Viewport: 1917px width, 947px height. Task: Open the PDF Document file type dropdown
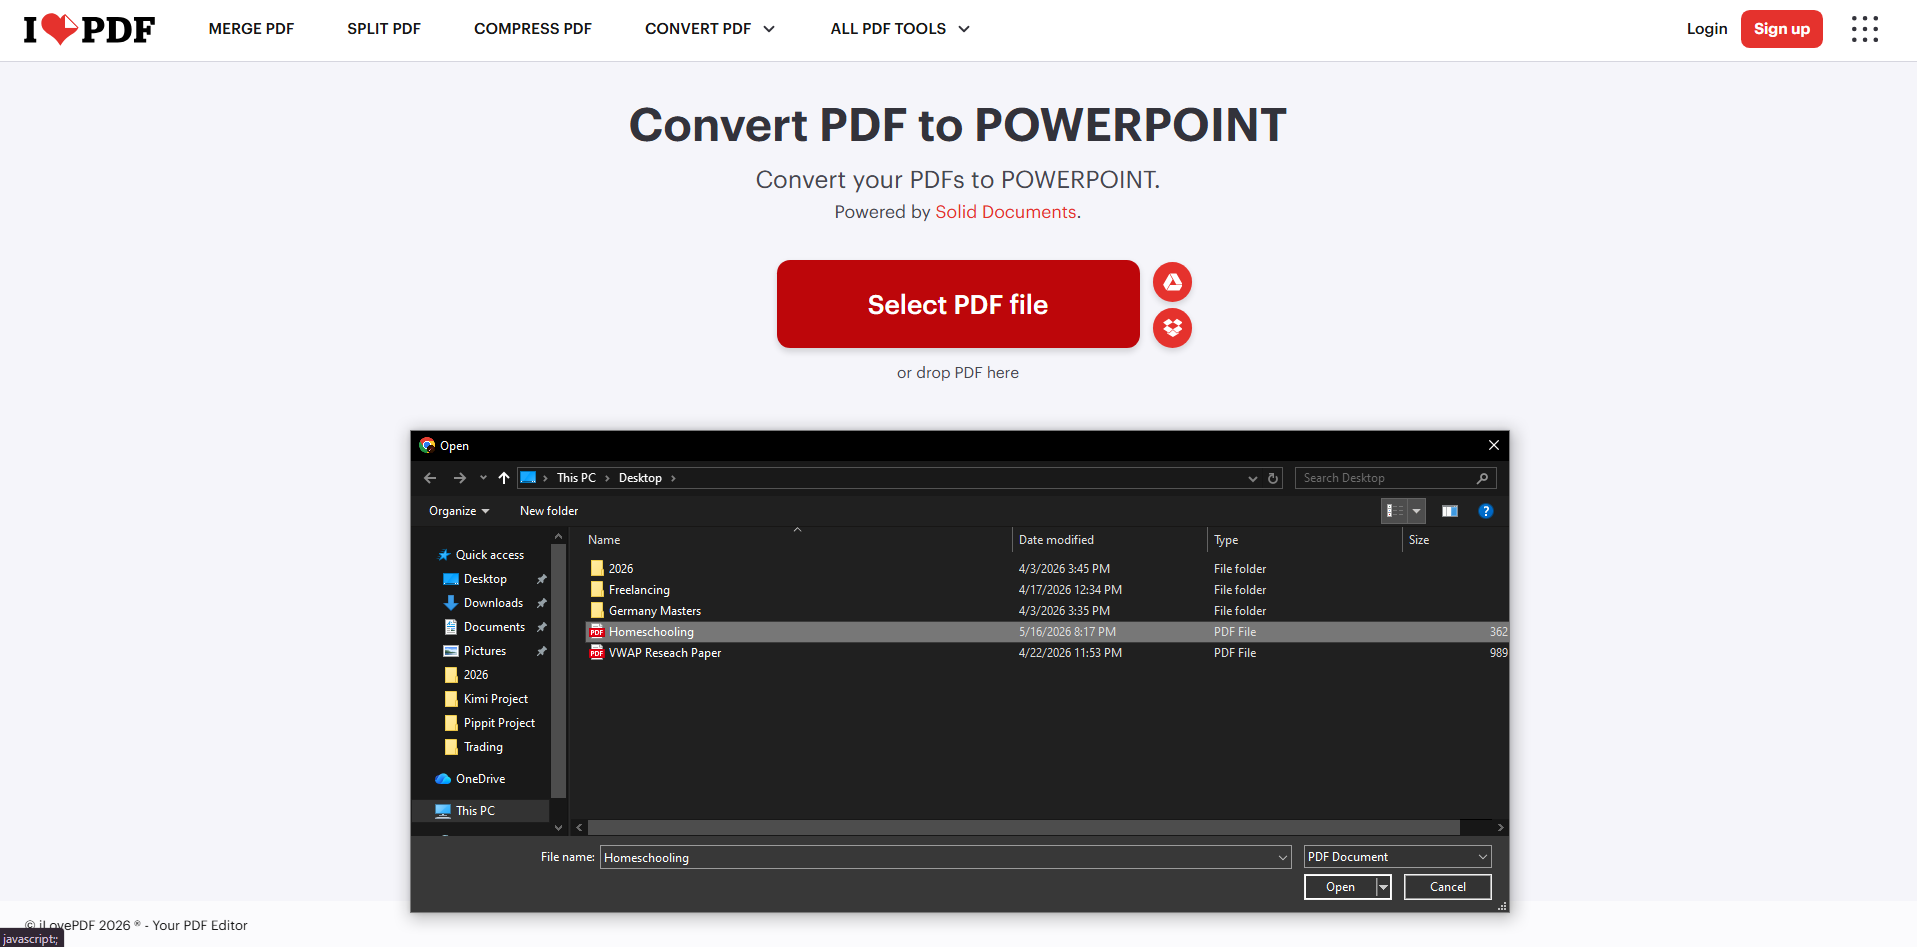pos(1397,857)
